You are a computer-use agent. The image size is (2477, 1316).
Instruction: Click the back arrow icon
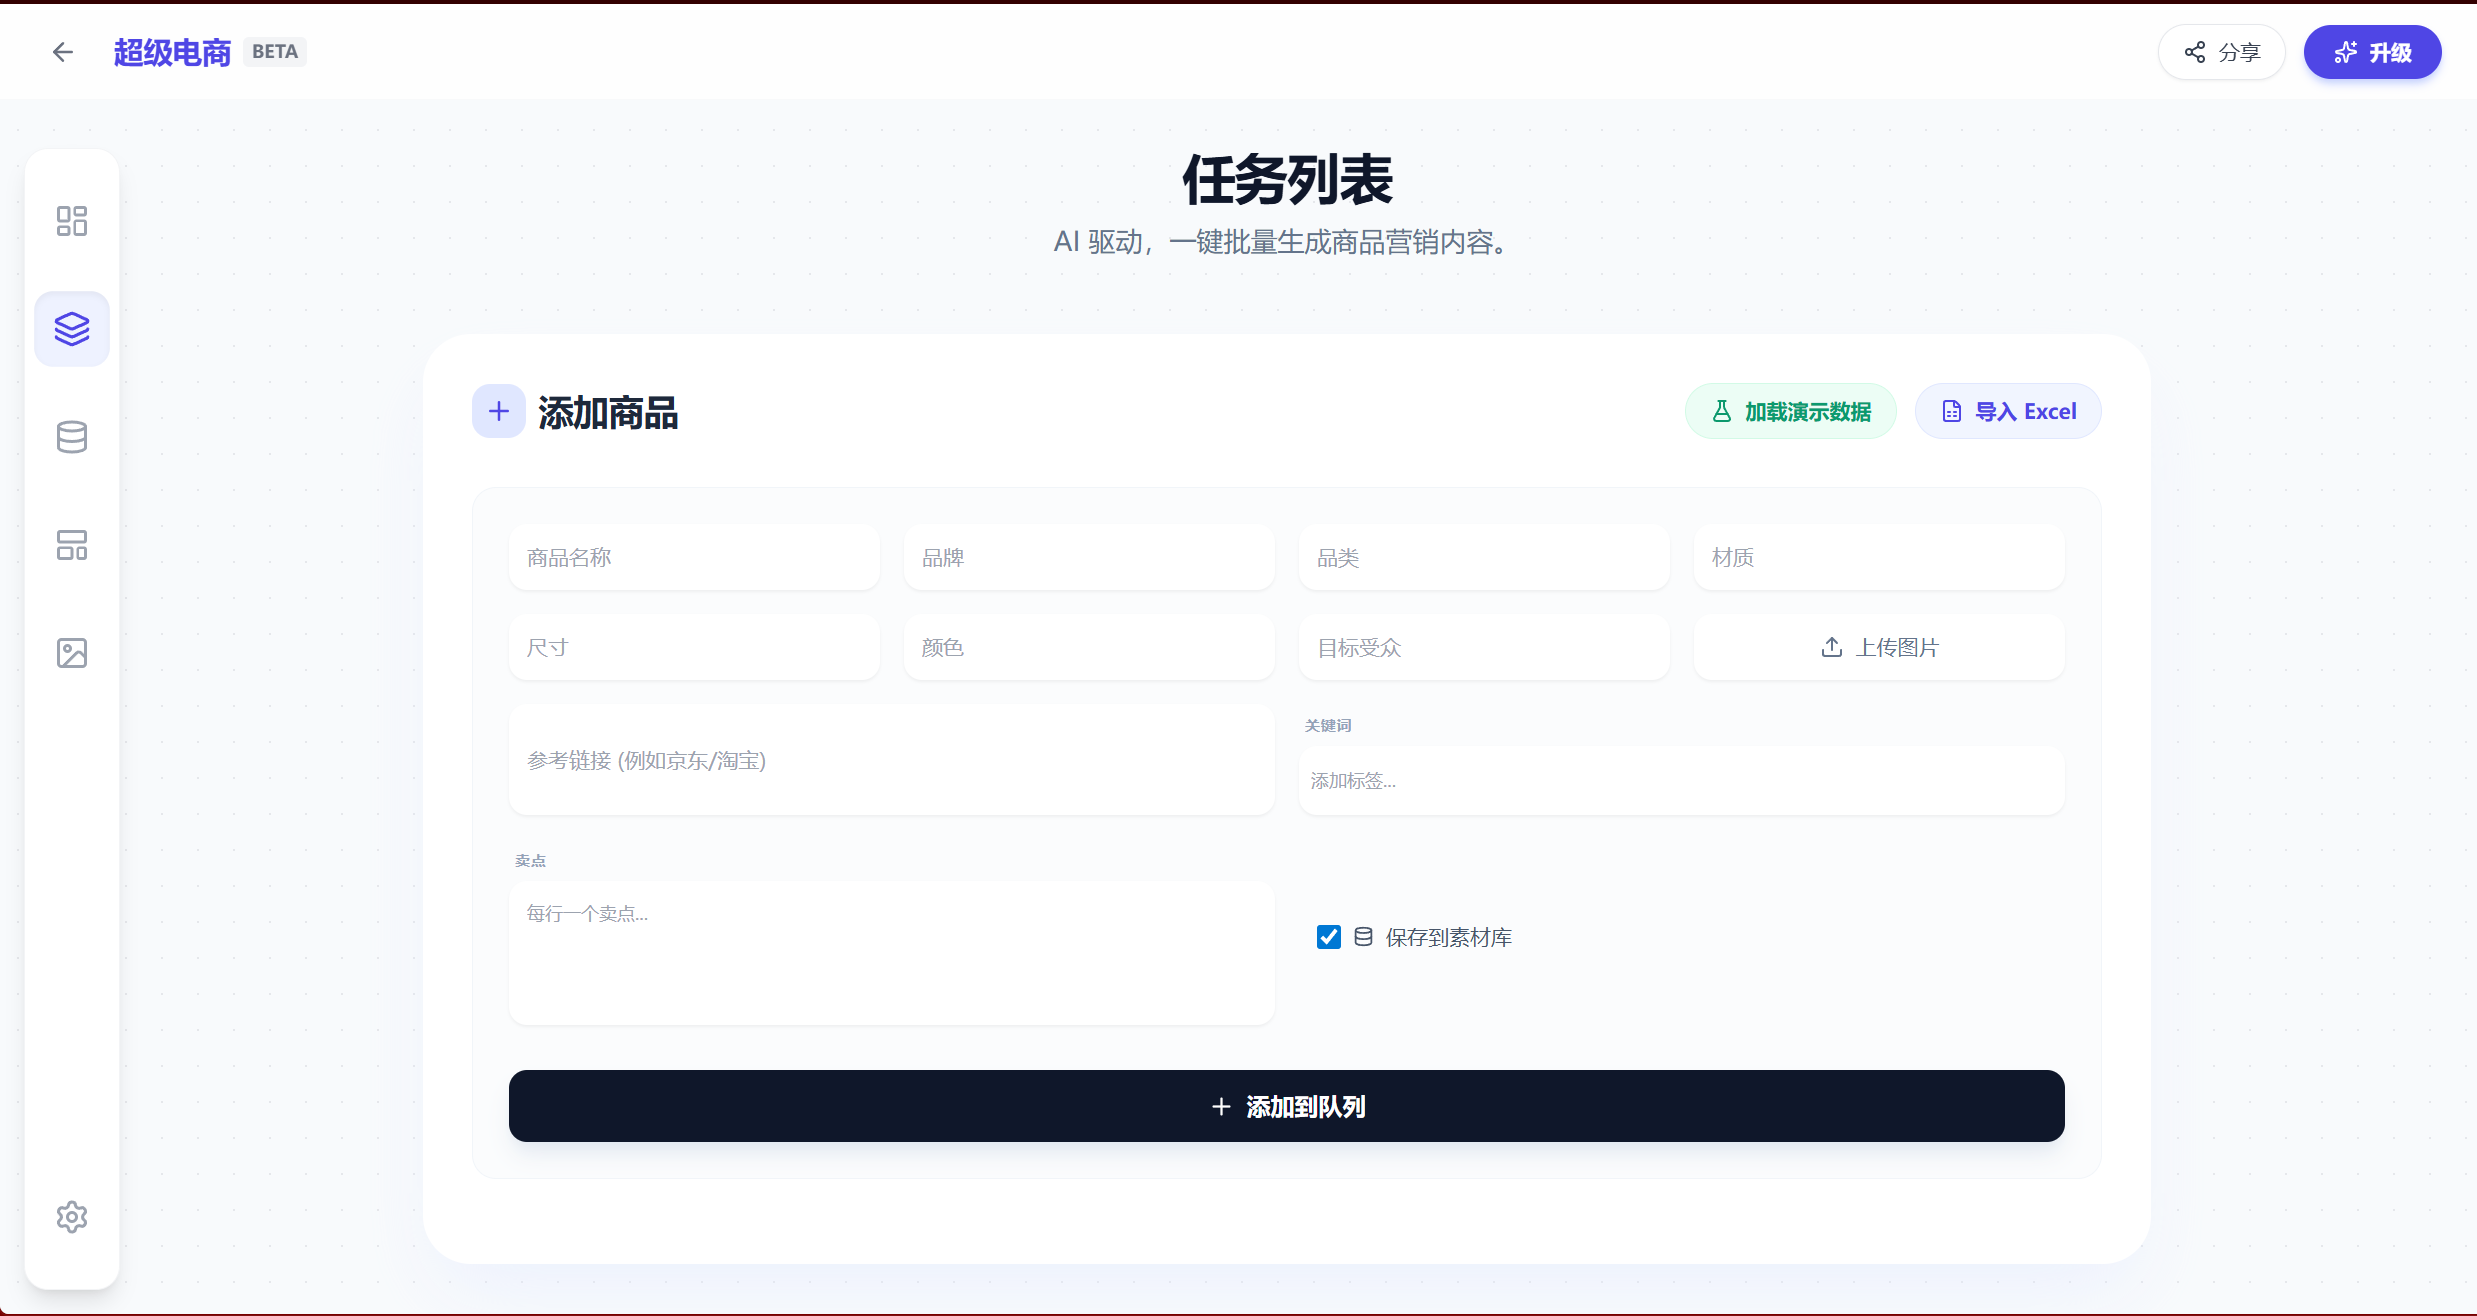pos(63,52)
